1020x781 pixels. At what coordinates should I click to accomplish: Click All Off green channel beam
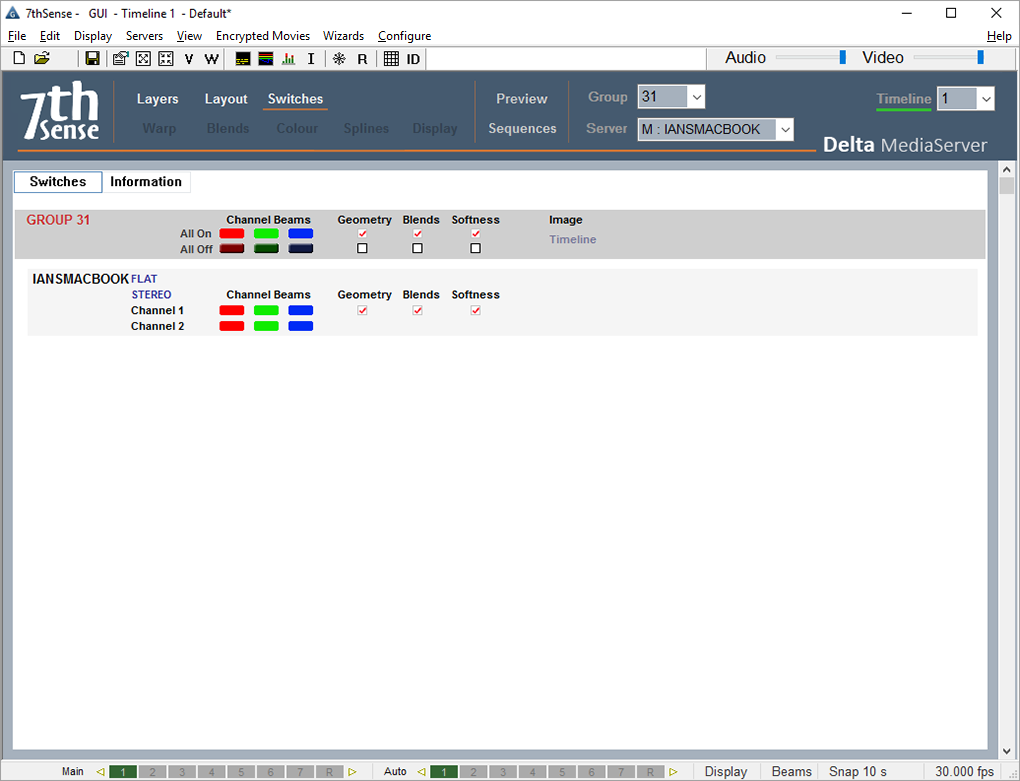(266, 248)
